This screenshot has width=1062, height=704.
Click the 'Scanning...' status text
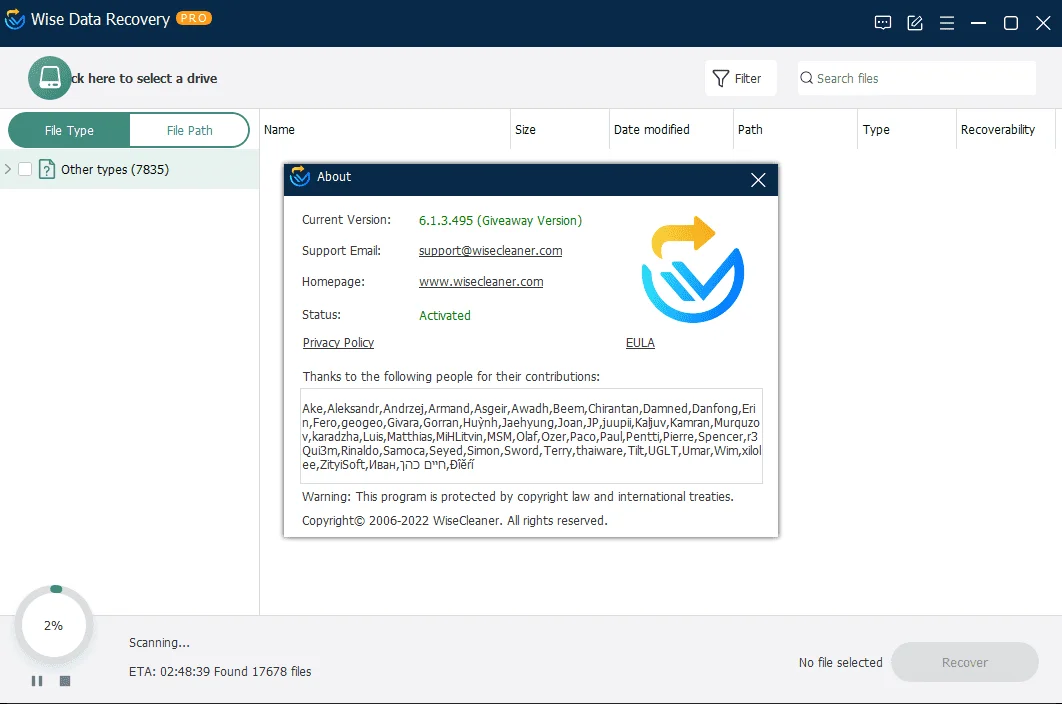159,642
